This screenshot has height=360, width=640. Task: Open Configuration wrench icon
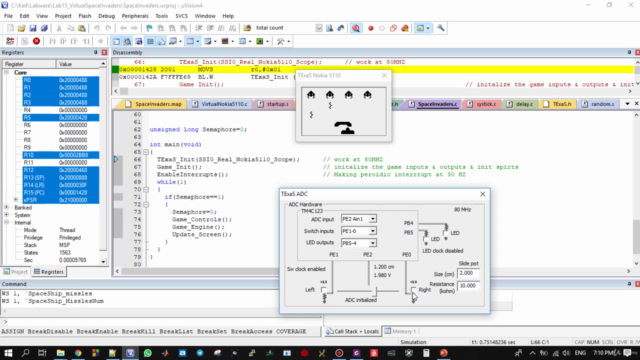pos(441,28)
